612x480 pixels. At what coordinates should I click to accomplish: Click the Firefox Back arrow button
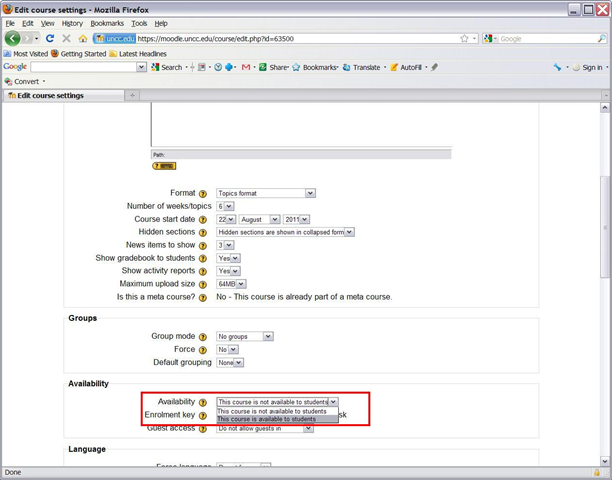click(x=13, y=38)
